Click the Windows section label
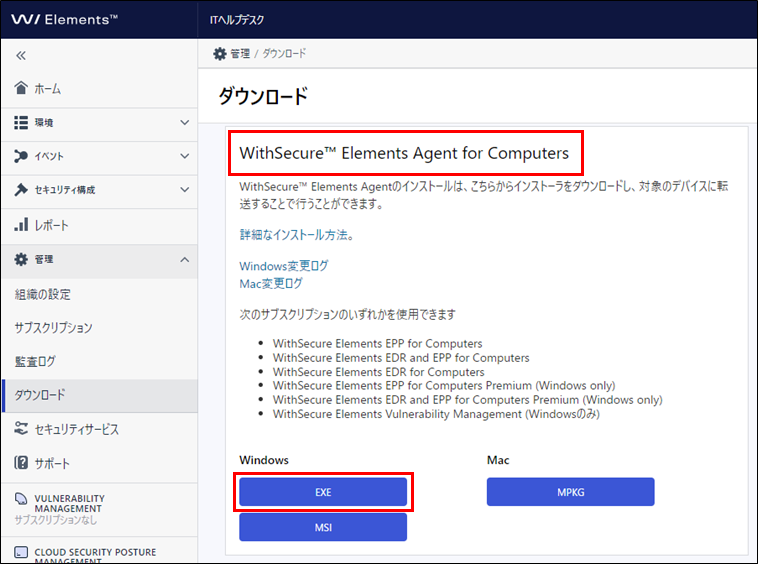The width and height of the screenshot is (758, 564). click(264, 460)
